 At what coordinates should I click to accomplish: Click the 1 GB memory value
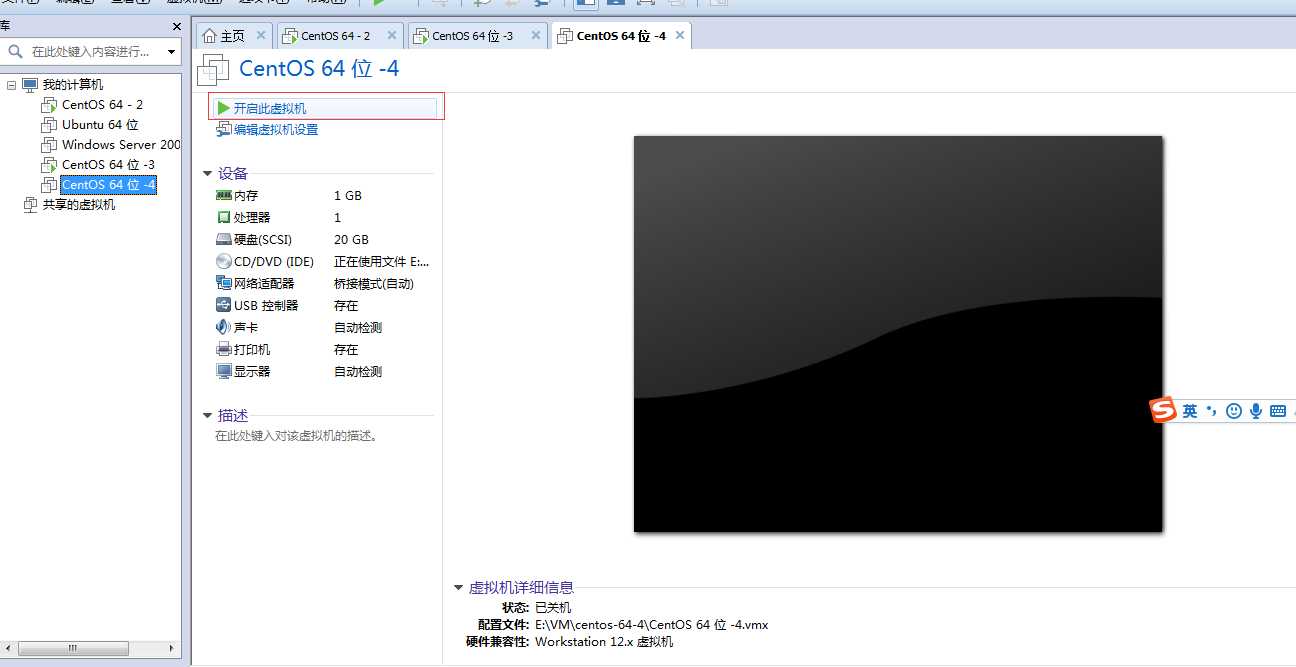tap(348, 196)
